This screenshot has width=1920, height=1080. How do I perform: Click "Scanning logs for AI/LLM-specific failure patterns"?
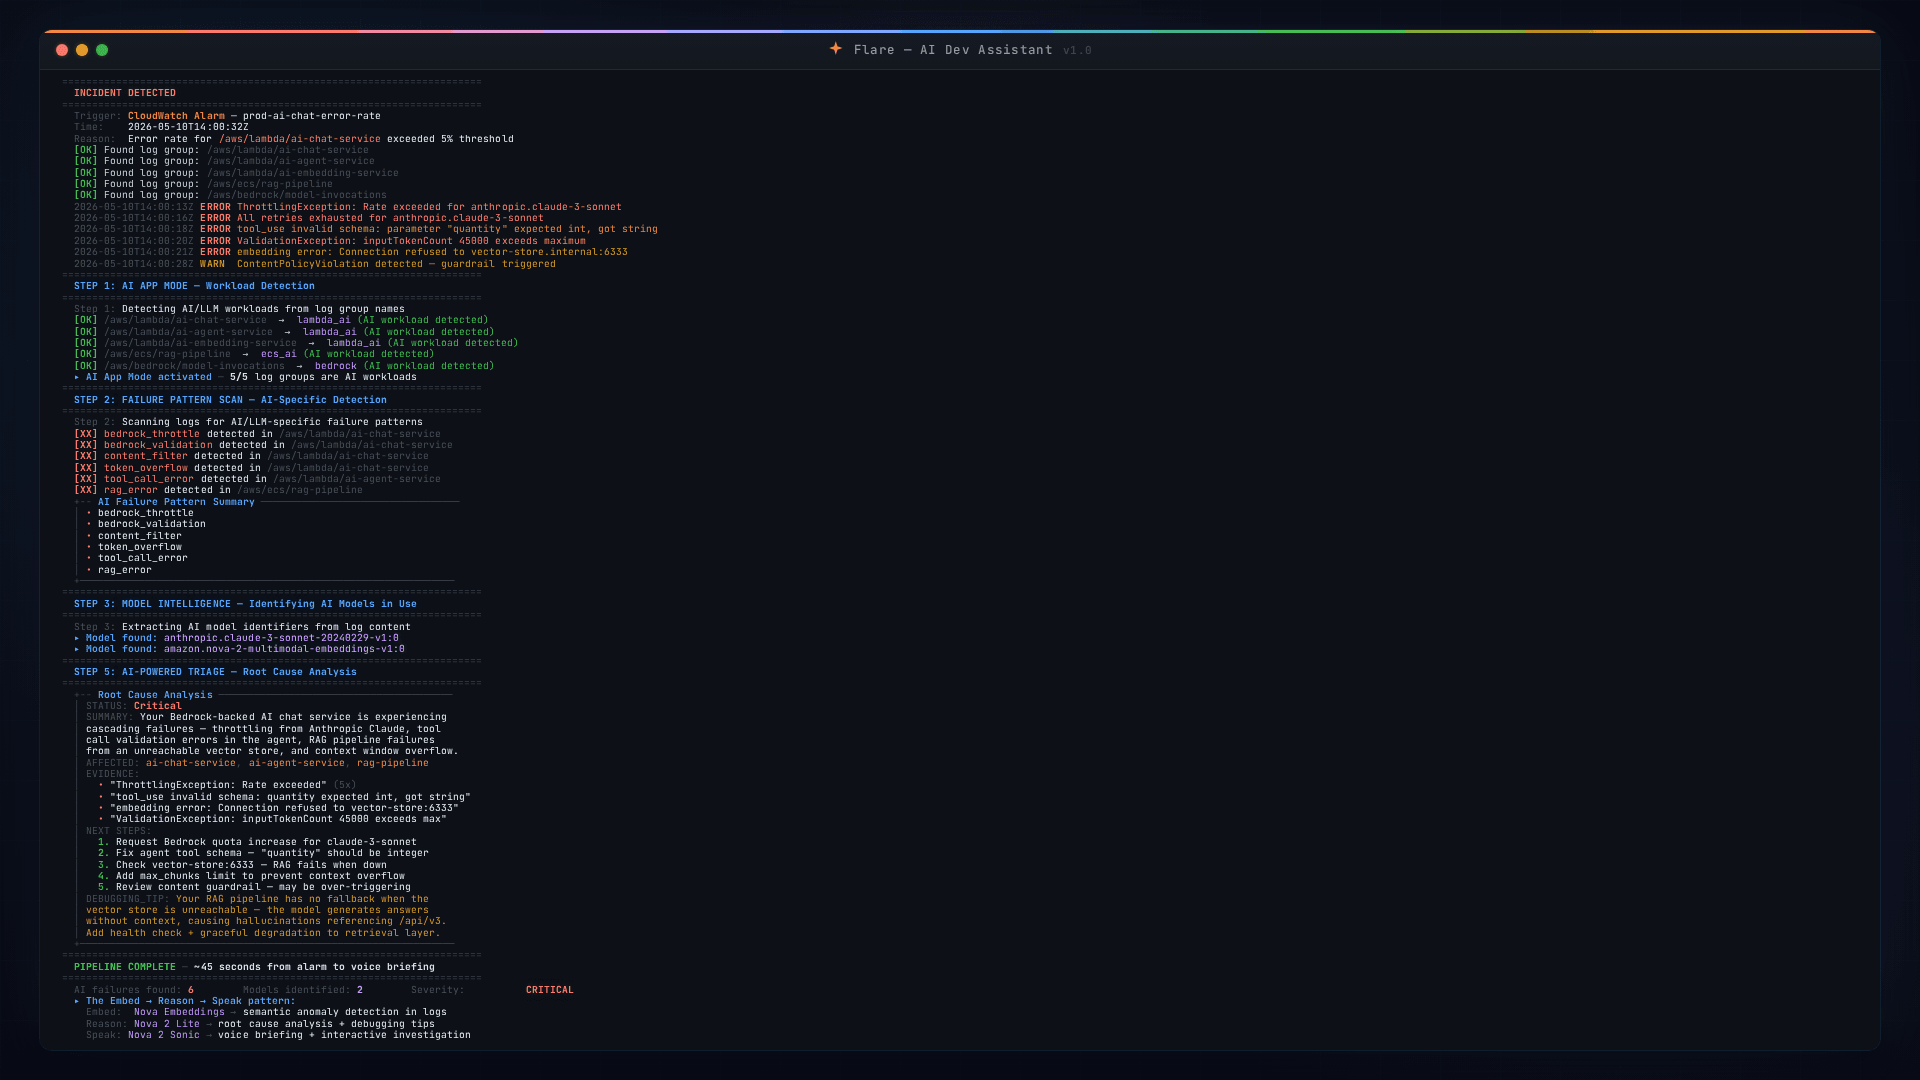pos(272,422)
